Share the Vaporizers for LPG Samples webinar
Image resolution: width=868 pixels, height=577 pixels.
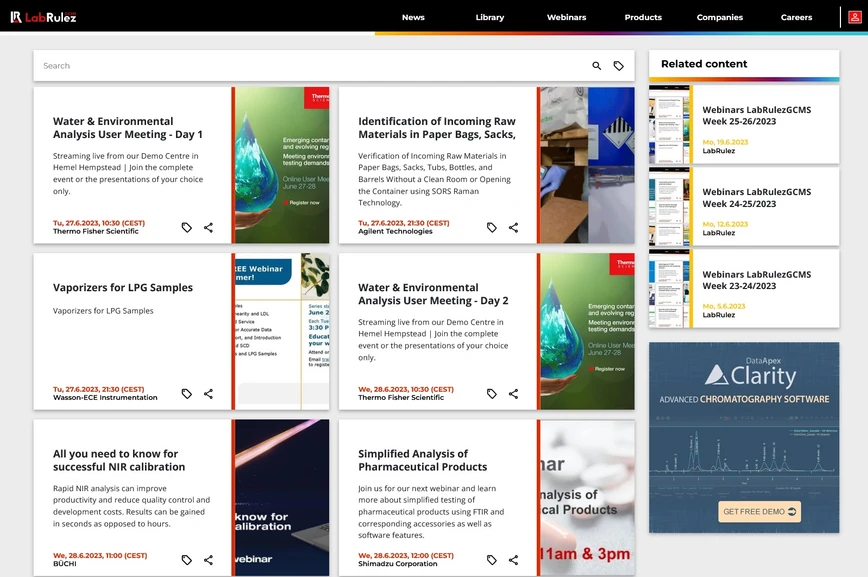point(208,394)
